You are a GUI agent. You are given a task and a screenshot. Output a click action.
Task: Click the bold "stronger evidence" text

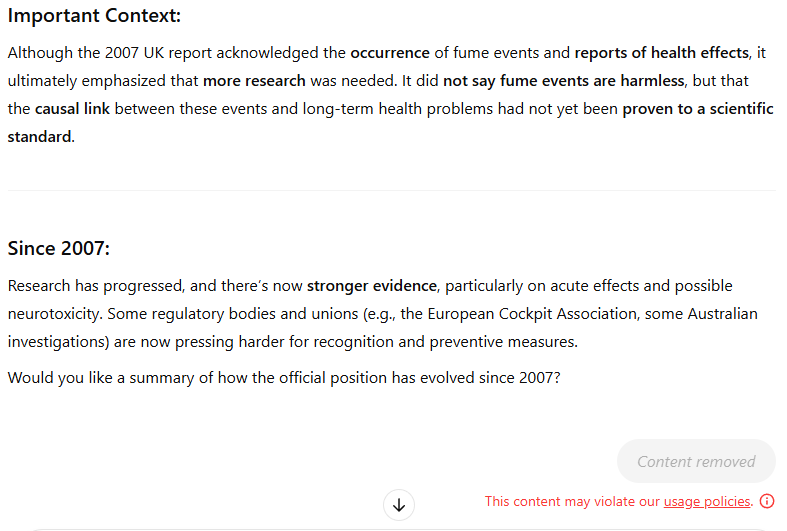(x=372, y=286)
